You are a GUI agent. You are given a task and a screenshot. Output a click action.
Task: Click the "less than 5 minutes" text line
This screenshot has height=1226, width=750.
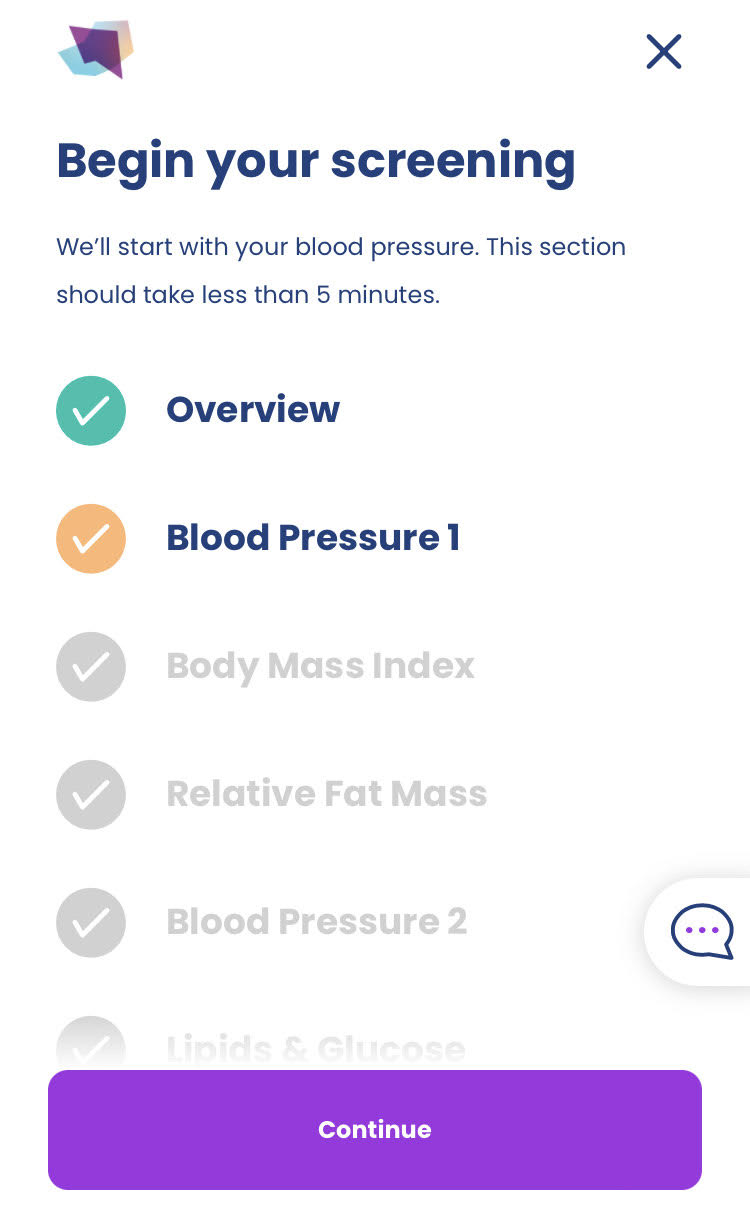[248, 296]
